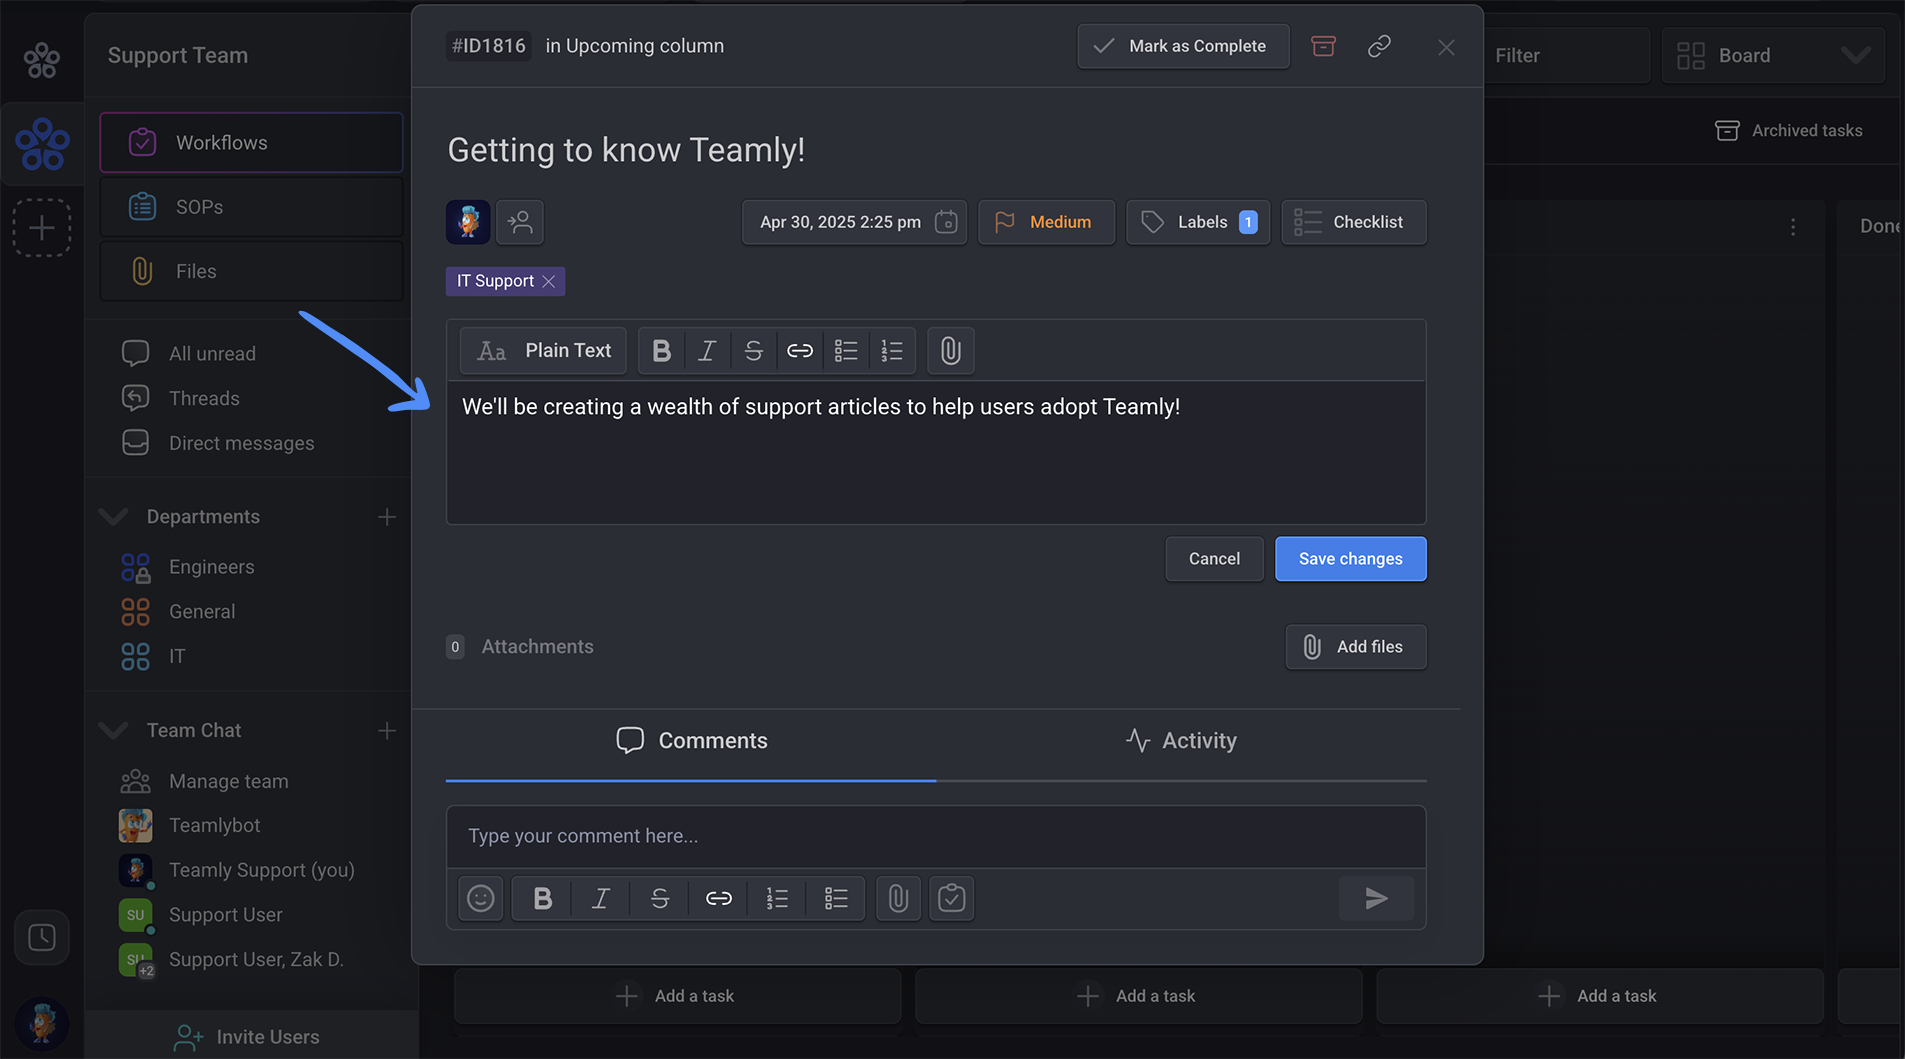Insert a link in description editor
Viewport: 1905px width, 1059px height.
[x=800, y=351]
